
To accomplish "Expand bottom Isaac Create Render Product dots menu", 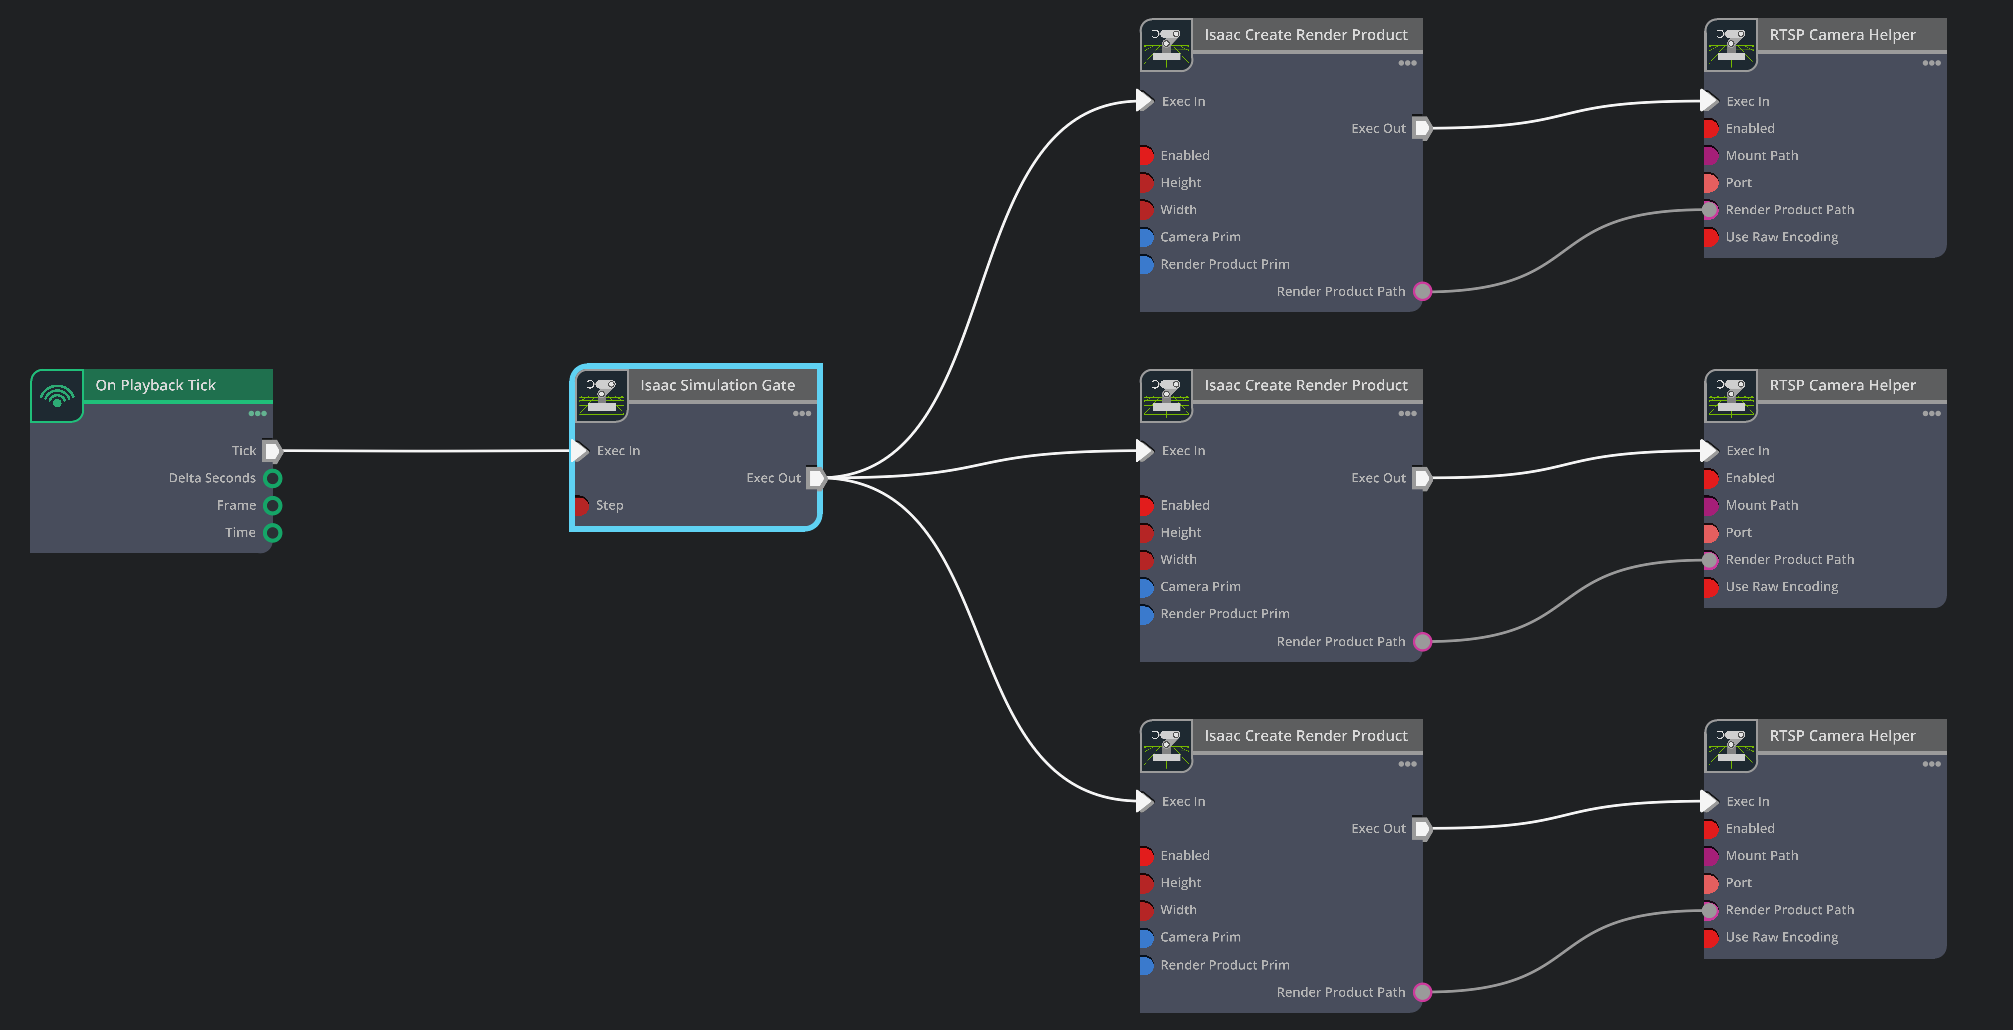I will tap(1407, 764).
